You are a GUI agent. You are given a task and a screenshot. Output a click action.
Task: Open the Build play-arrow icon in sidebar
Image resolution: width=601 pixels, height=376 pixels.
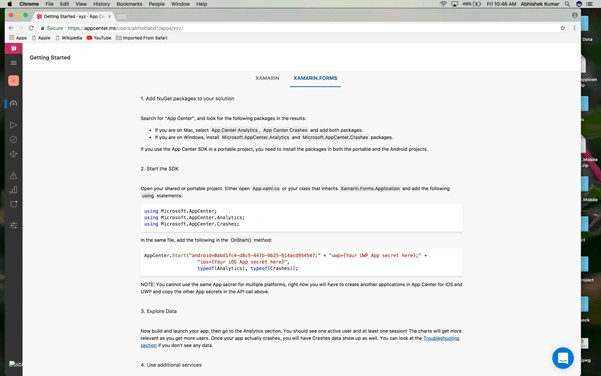[x=13, y=125]
